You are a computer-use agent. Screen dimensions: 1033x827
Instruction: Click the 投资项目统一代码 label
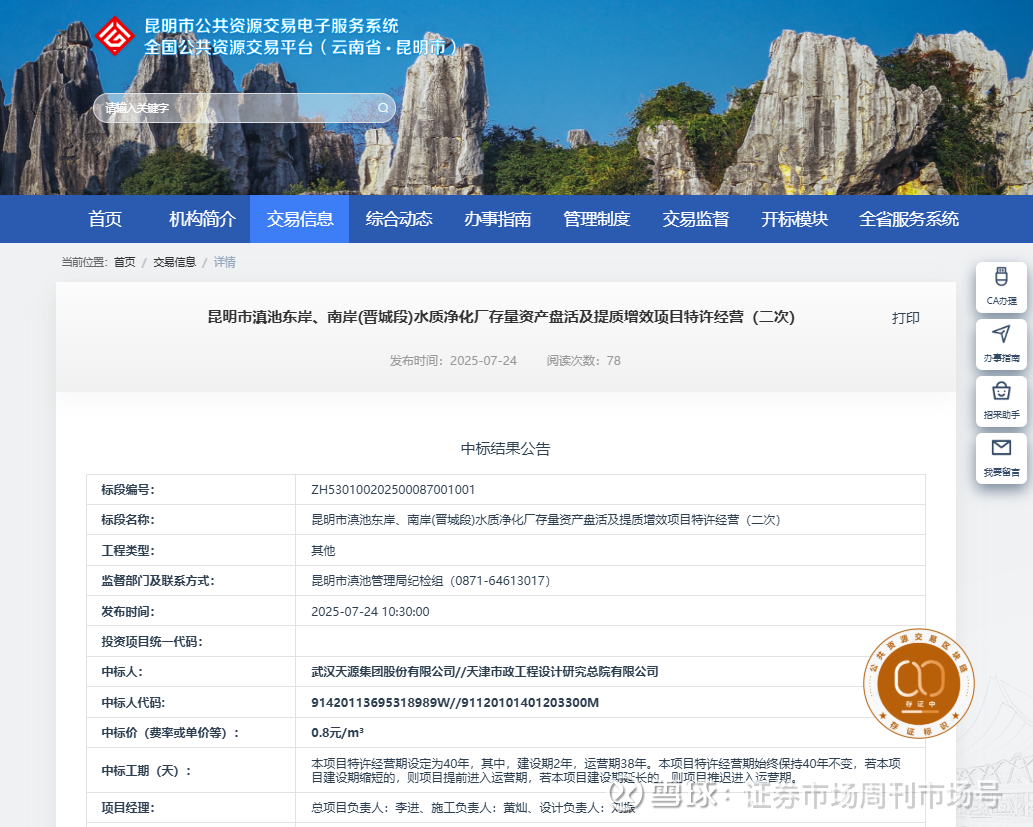[152, 642]
